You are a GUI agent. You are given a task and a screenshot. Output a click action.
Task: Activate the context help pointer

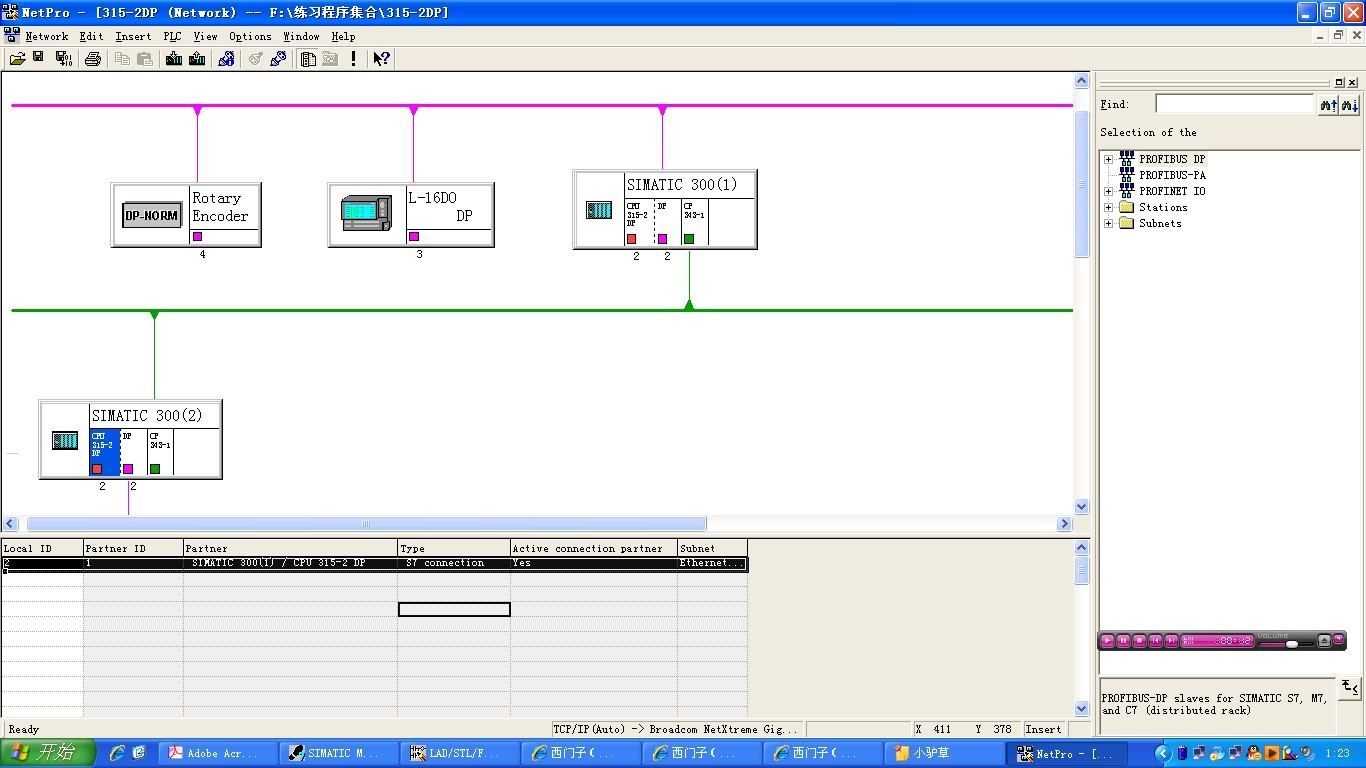coord(381,59)
